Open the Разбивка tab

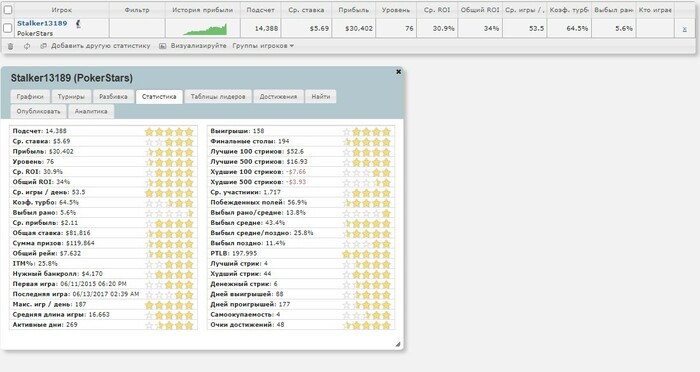pos(113,96)
